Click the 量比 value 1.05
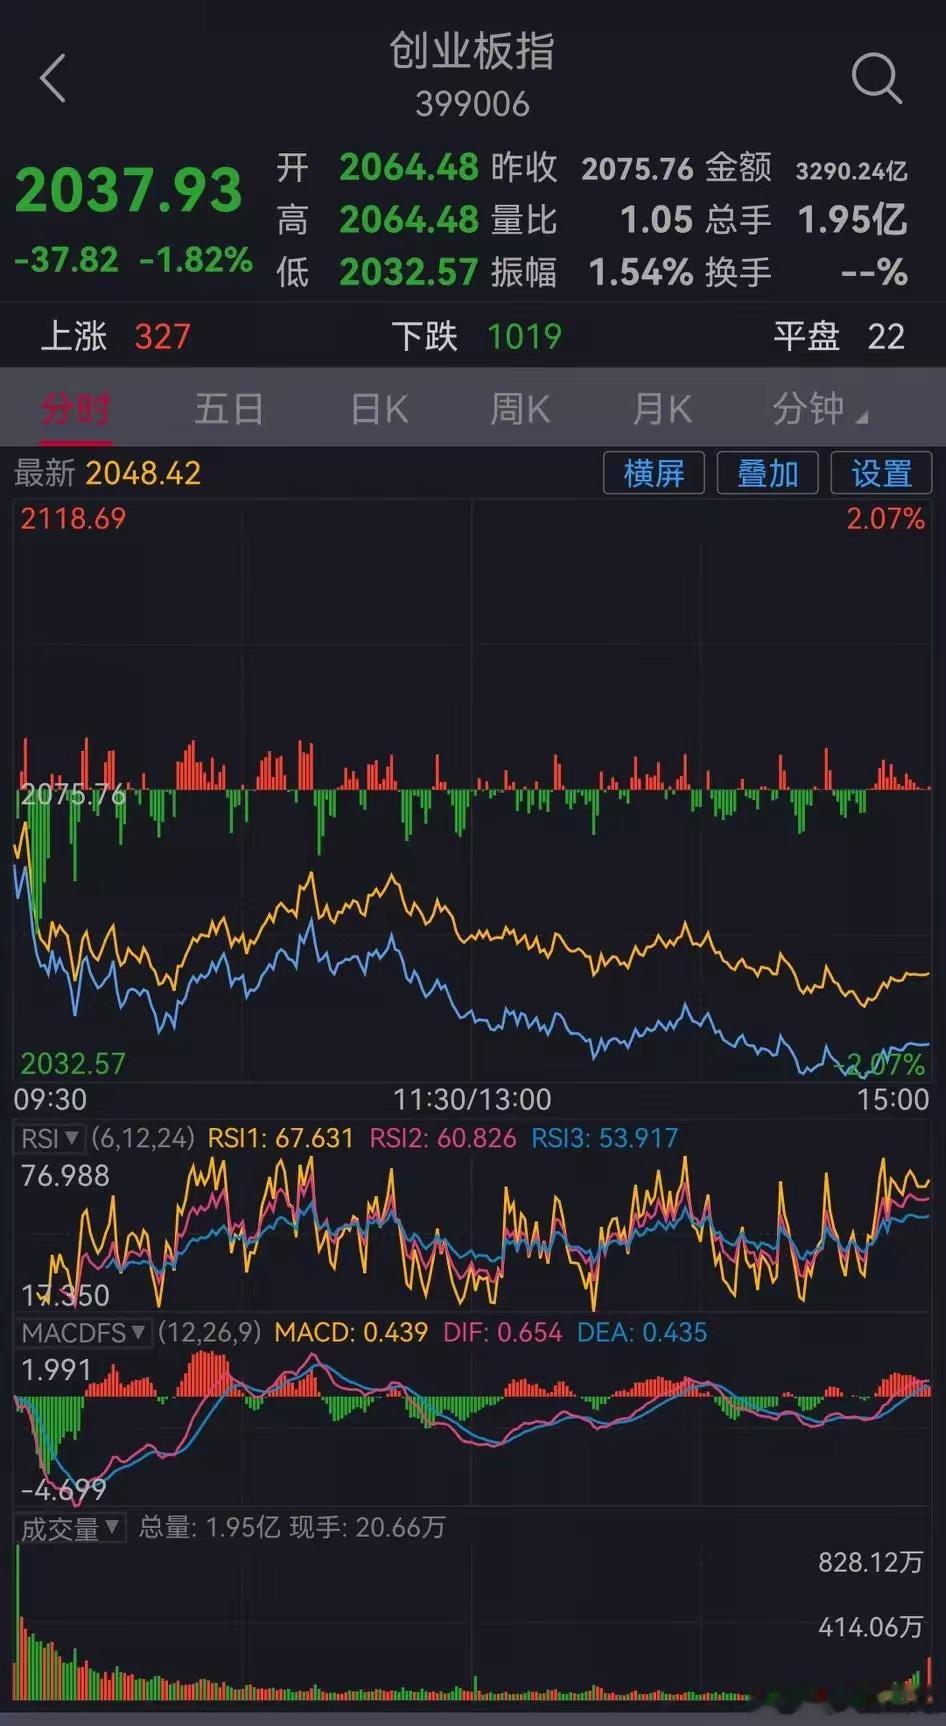 point(656,219)
